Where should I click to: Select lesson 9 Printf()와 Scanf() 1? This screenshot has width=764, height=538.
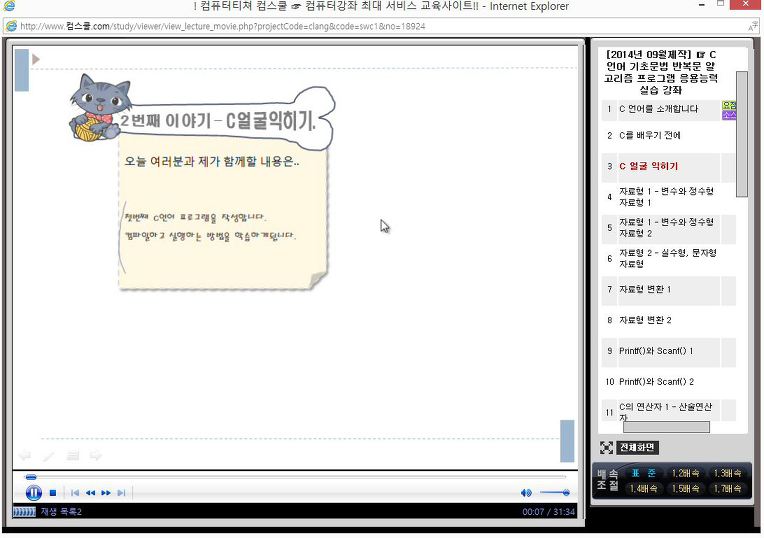(661, 351)
